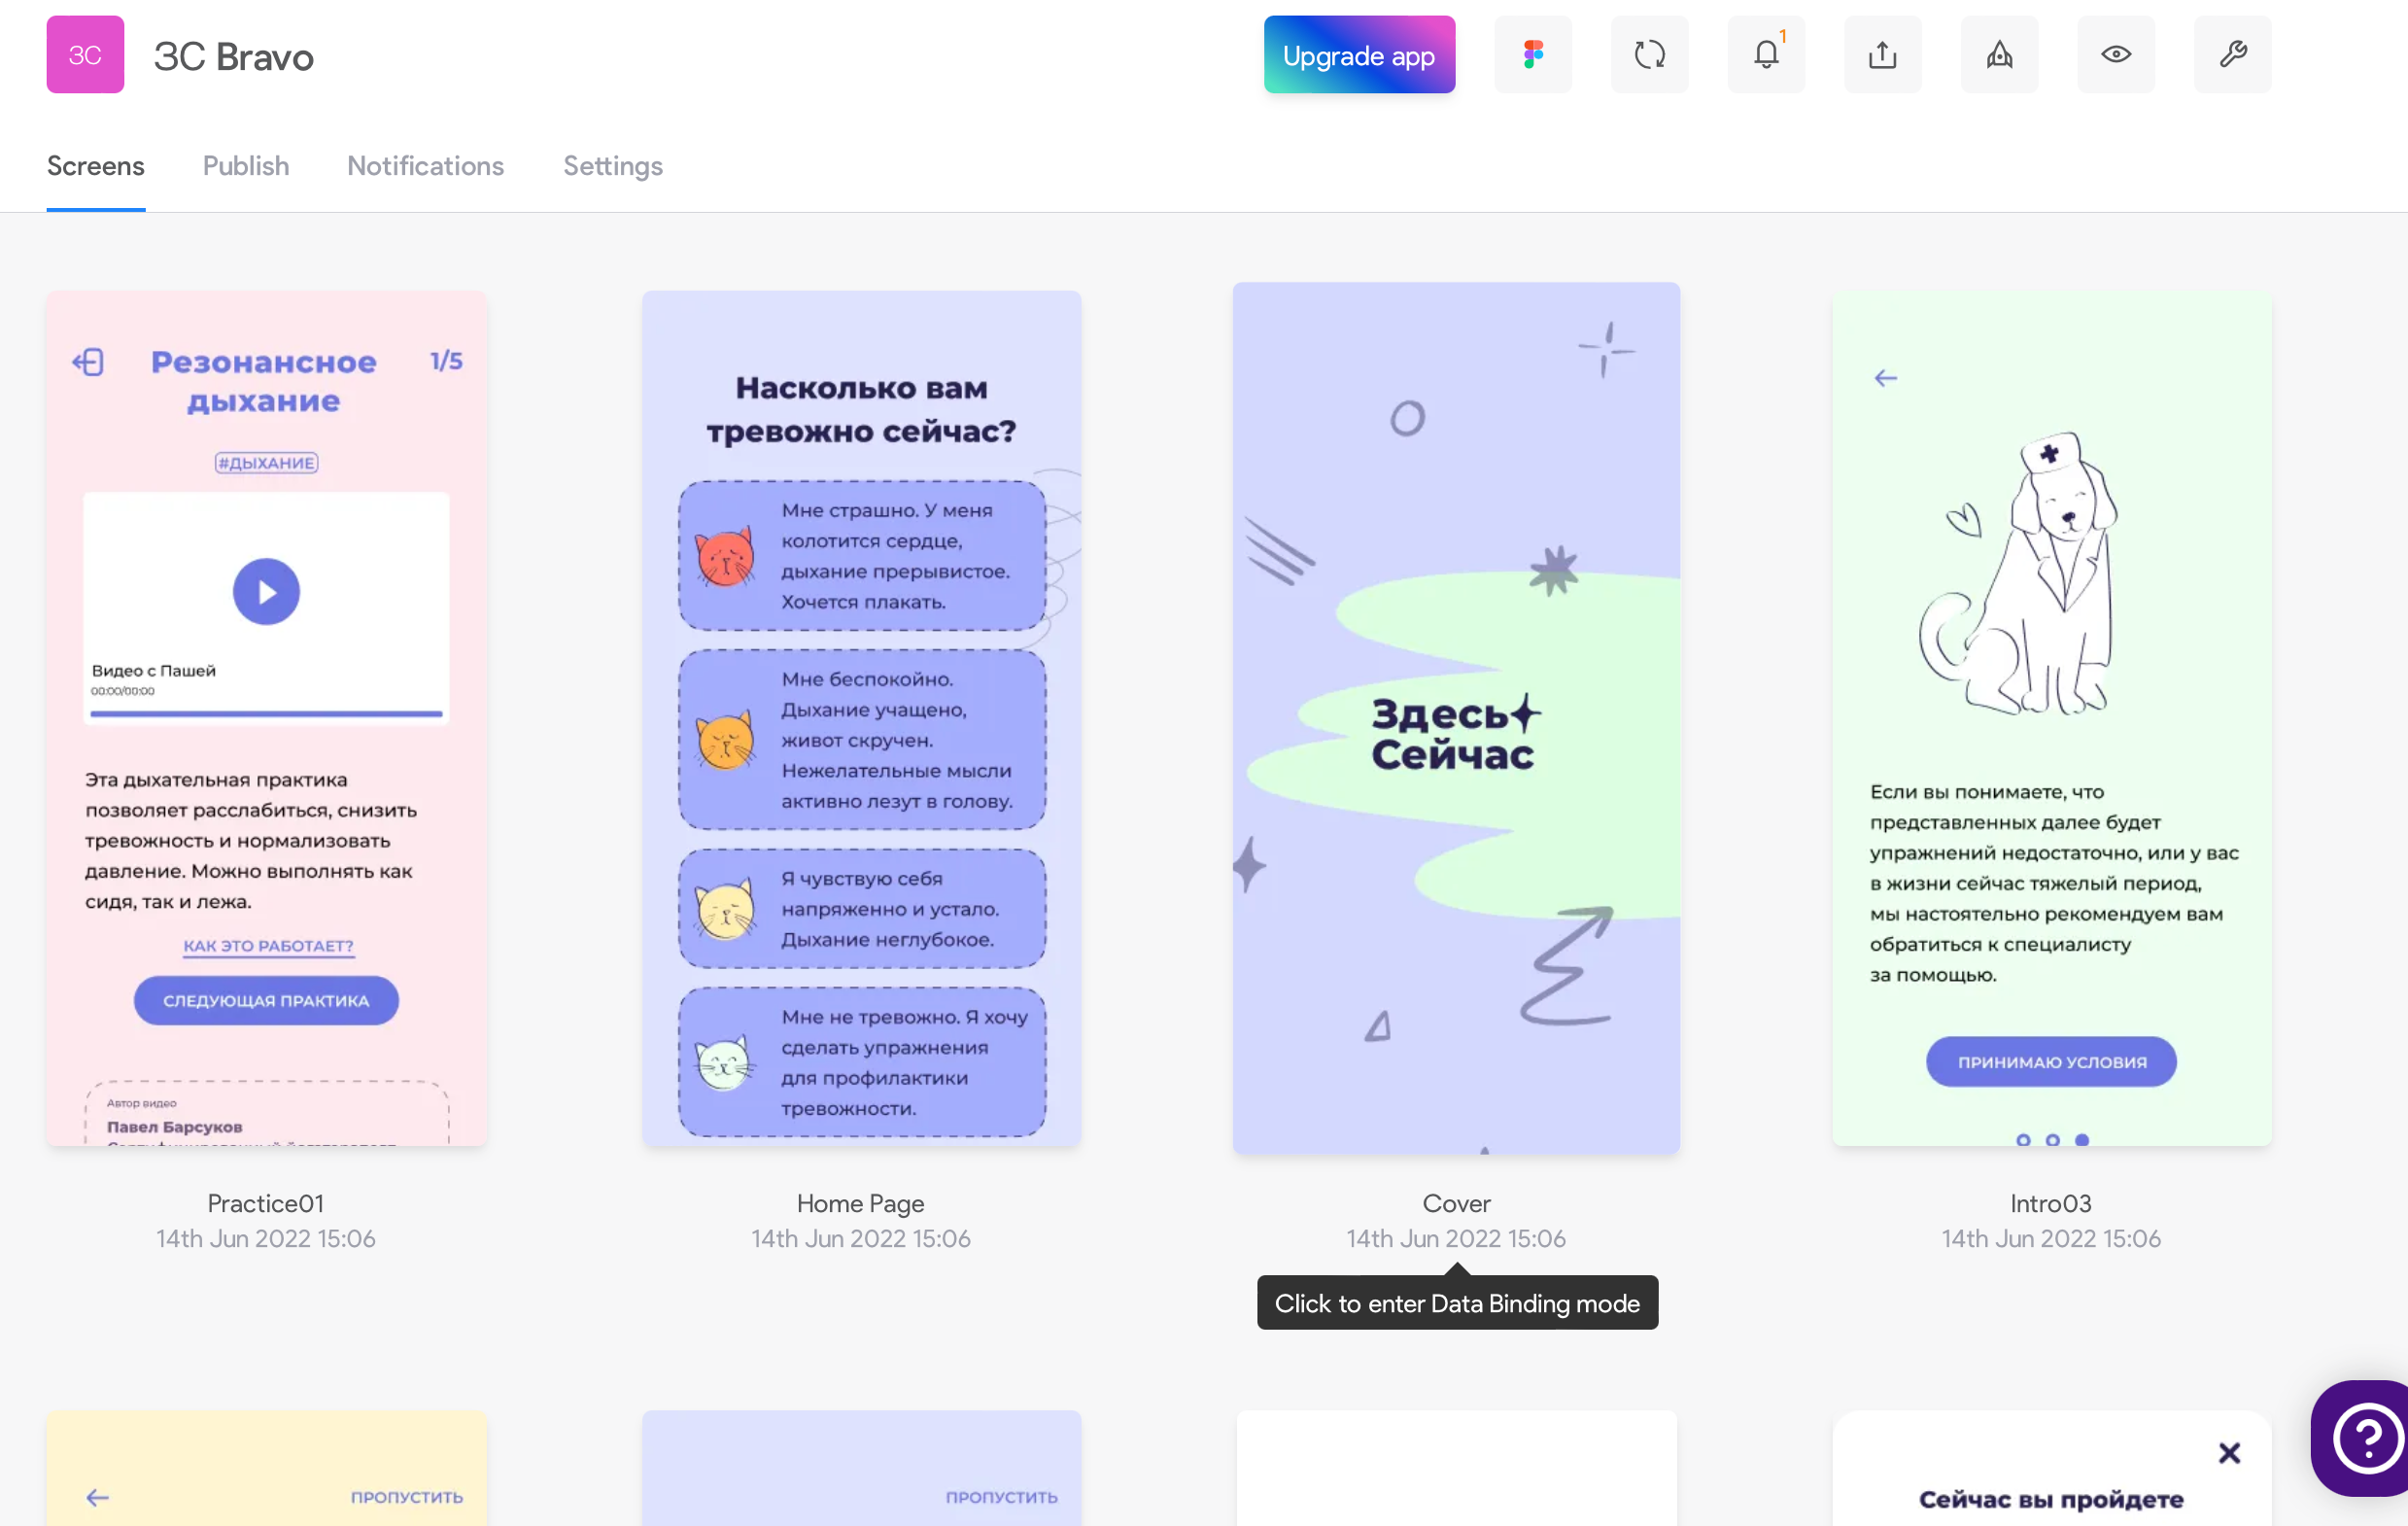2408x1526 pixels.
Task: Click the Intro03 screen name label
Action: [2051, 1203]
